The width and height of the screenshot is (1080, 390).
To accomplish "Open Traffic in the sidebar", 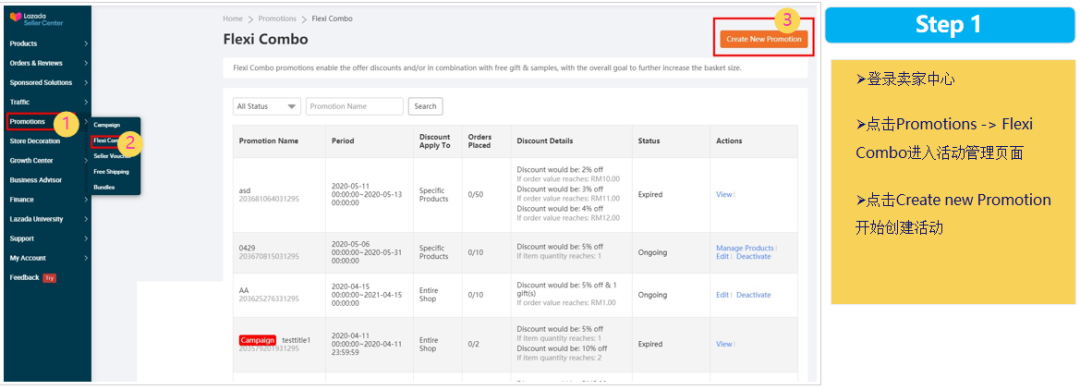I will [19, 102].
